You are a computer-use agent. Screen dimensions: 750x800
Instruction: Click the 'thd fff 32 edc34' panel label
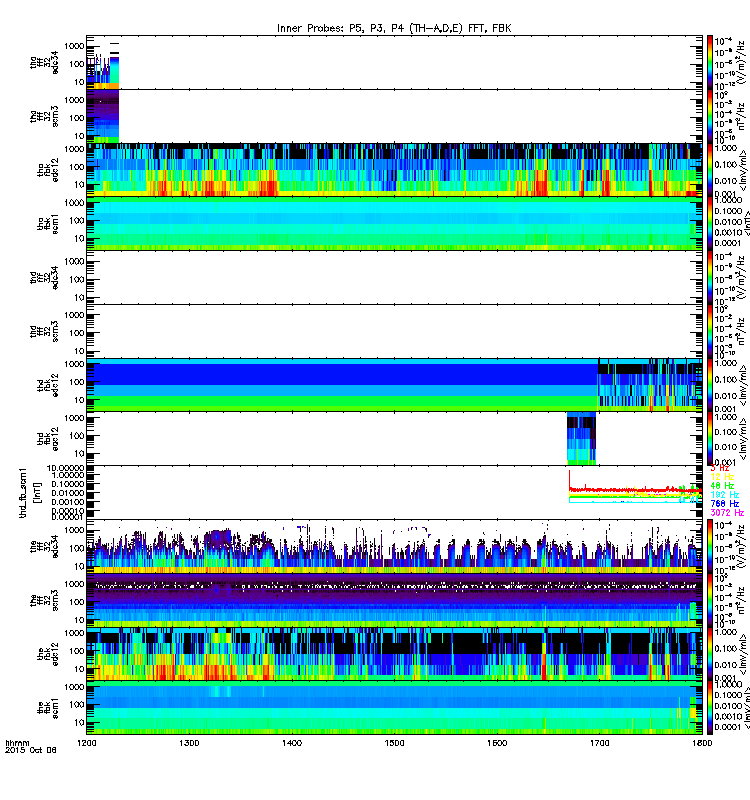tap(44, 278)
